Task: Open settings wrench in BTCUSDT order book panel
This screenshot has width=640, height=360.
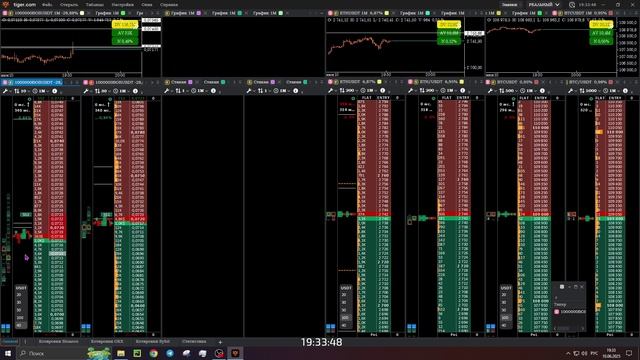Action: pos(491,91)
